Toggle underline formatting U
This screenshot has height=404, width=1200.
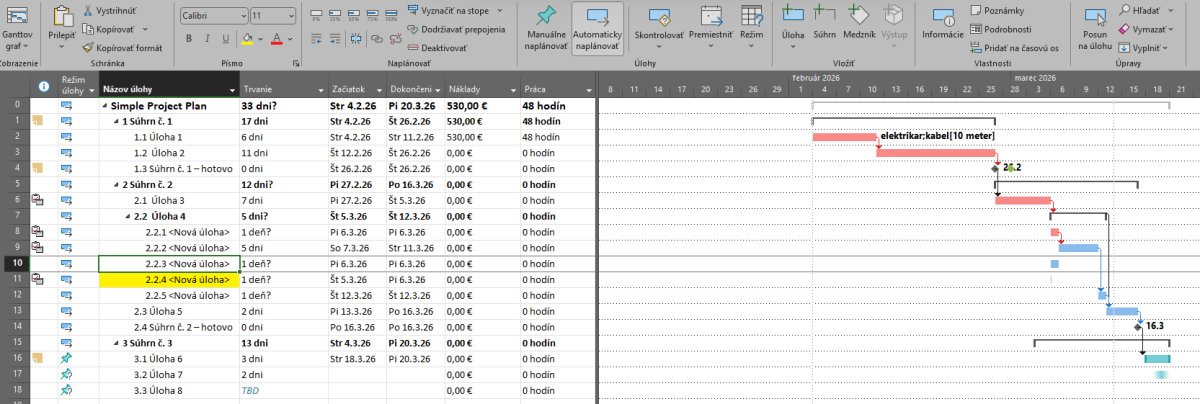click(227, 39)
